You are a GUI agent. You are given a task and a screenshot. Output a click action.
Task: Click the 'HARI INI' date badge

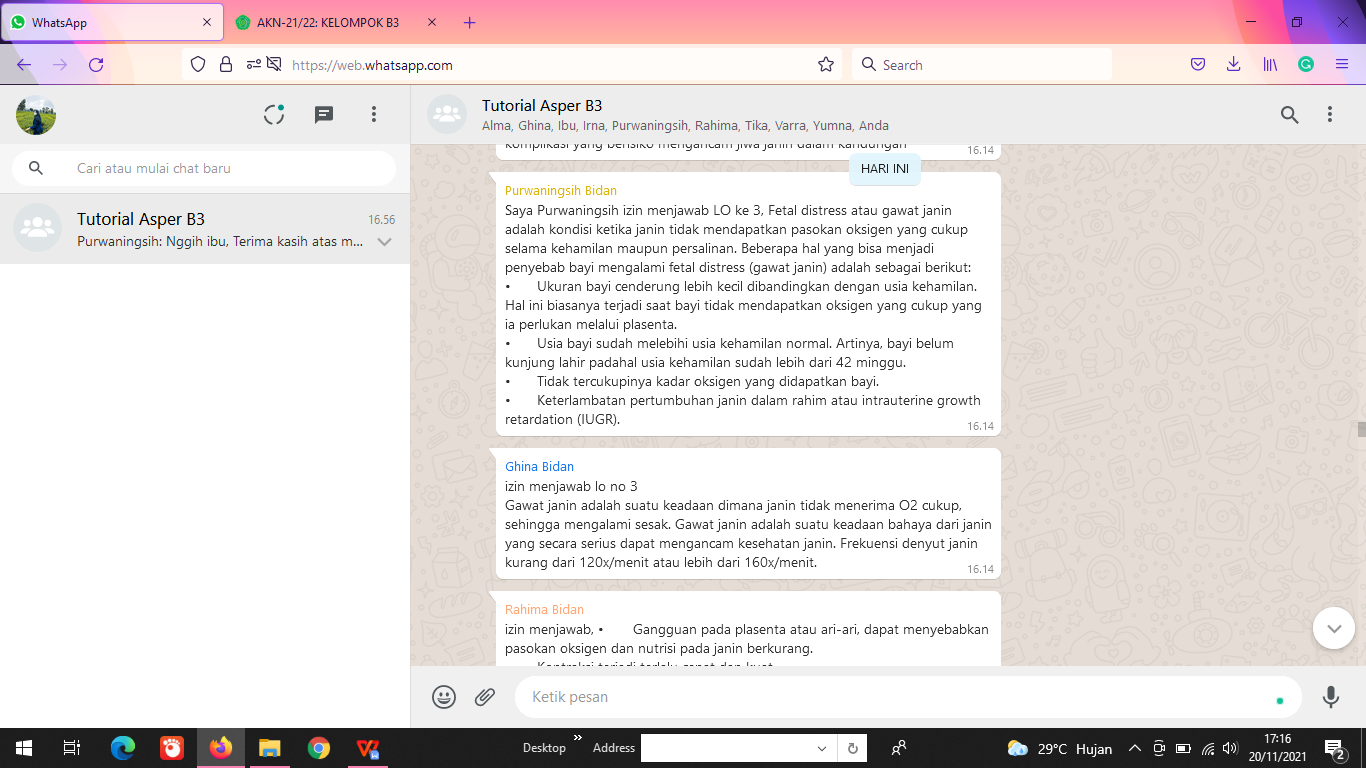tap(885, 169)
